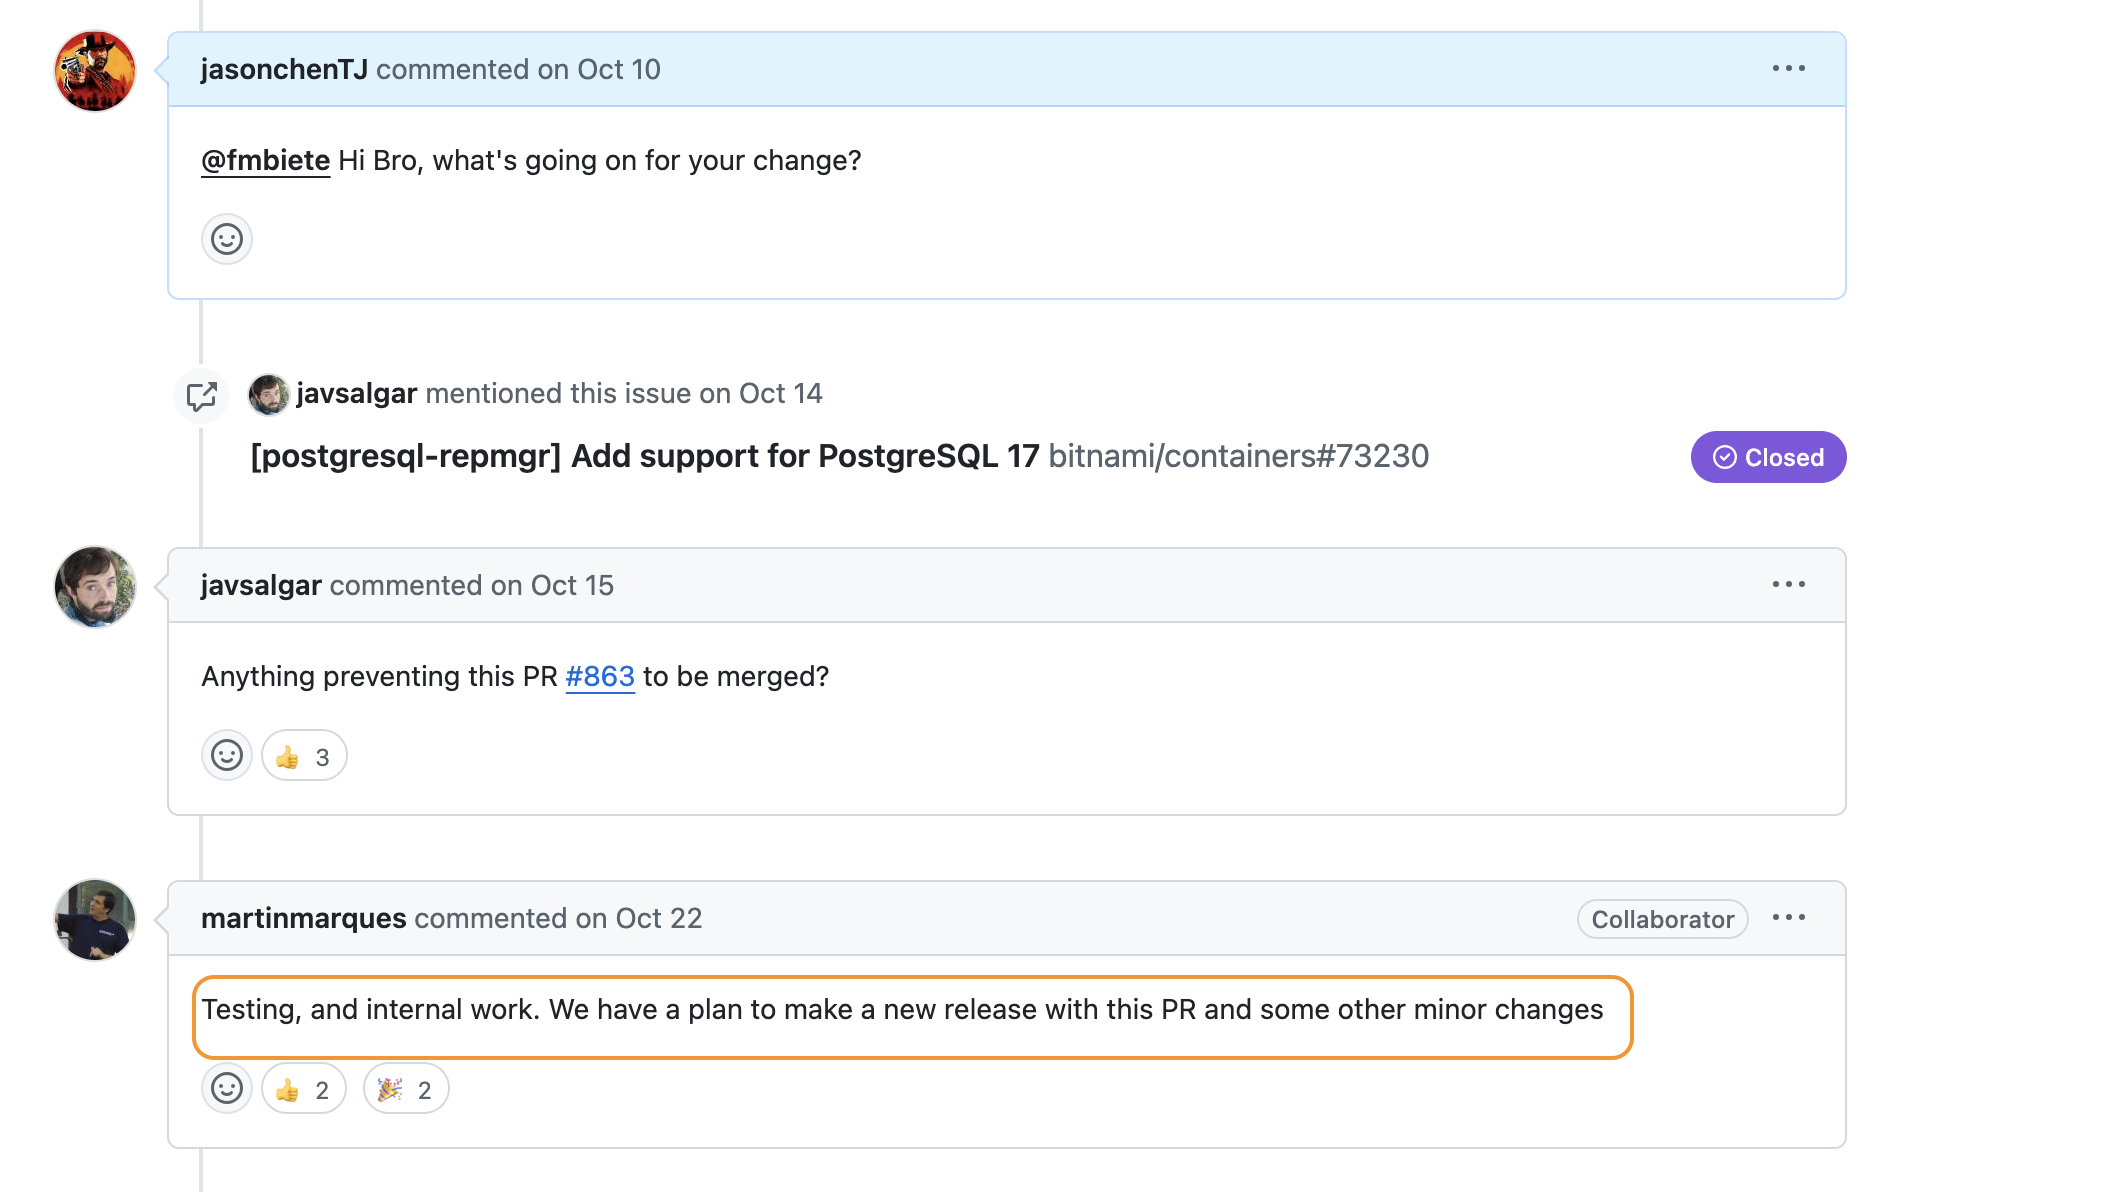Screen dimensions: 2106x1192
Task: Open martinmarques's avatar profile
Action: 95,920
